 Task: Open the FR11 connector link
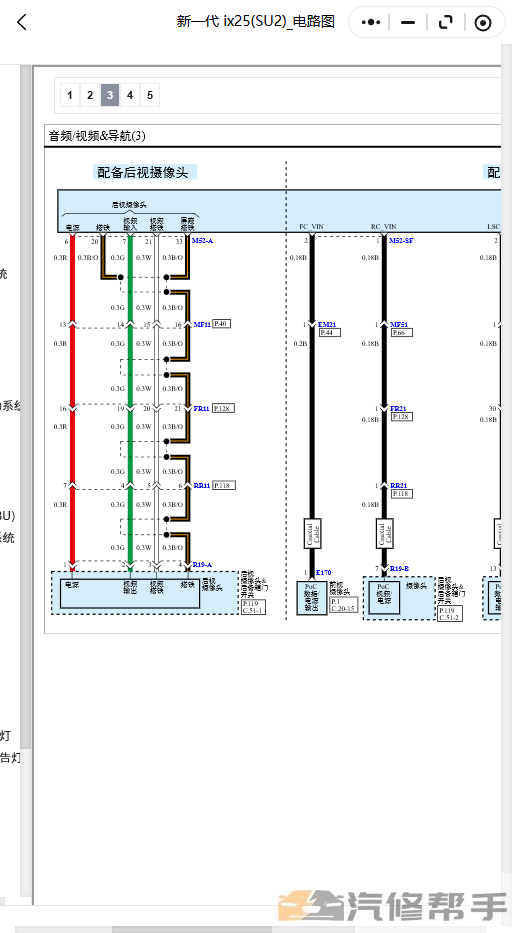pos(201,409)
